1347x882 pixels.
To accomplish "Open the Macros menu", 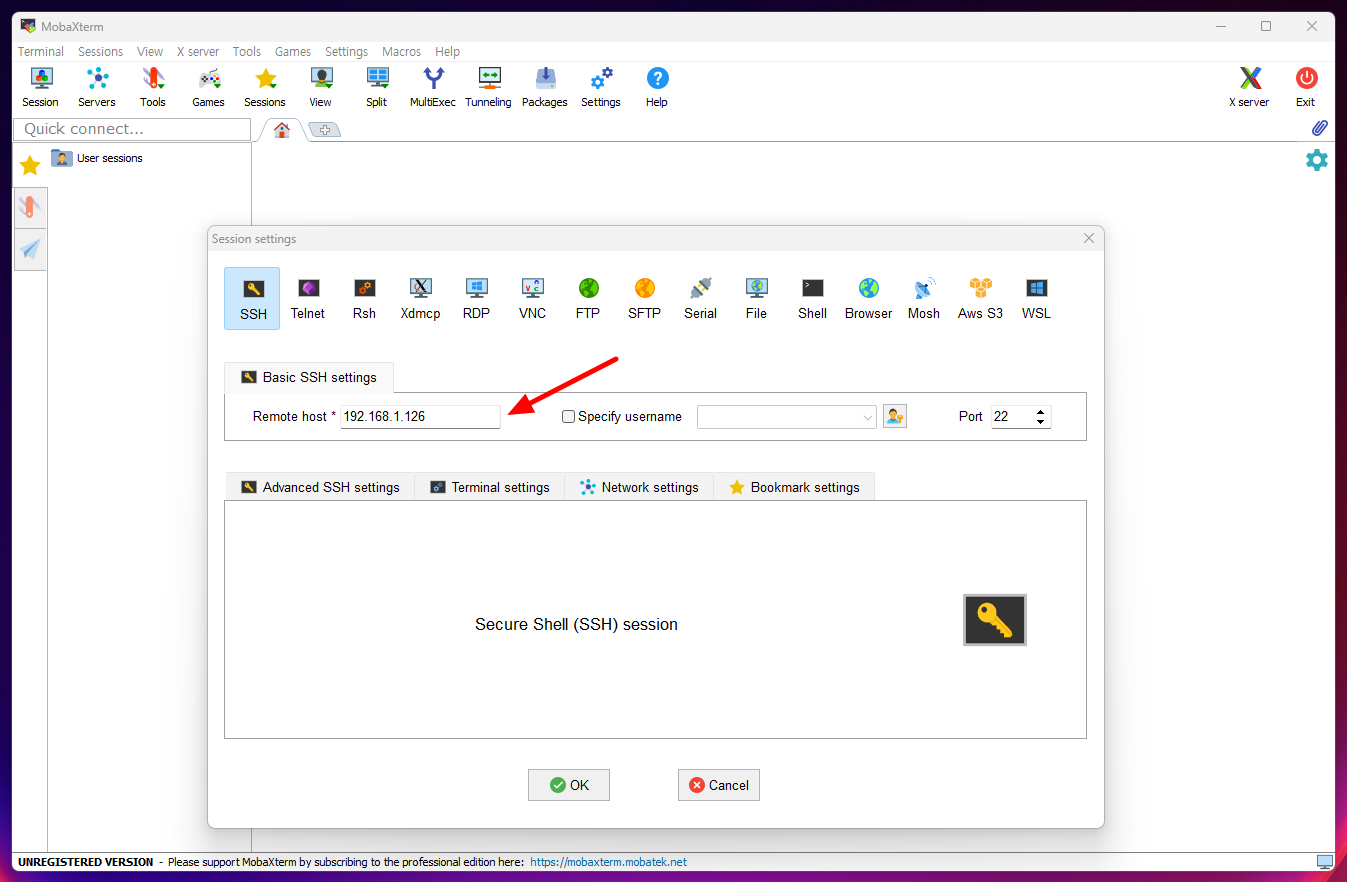I will (x=401, y=52).
